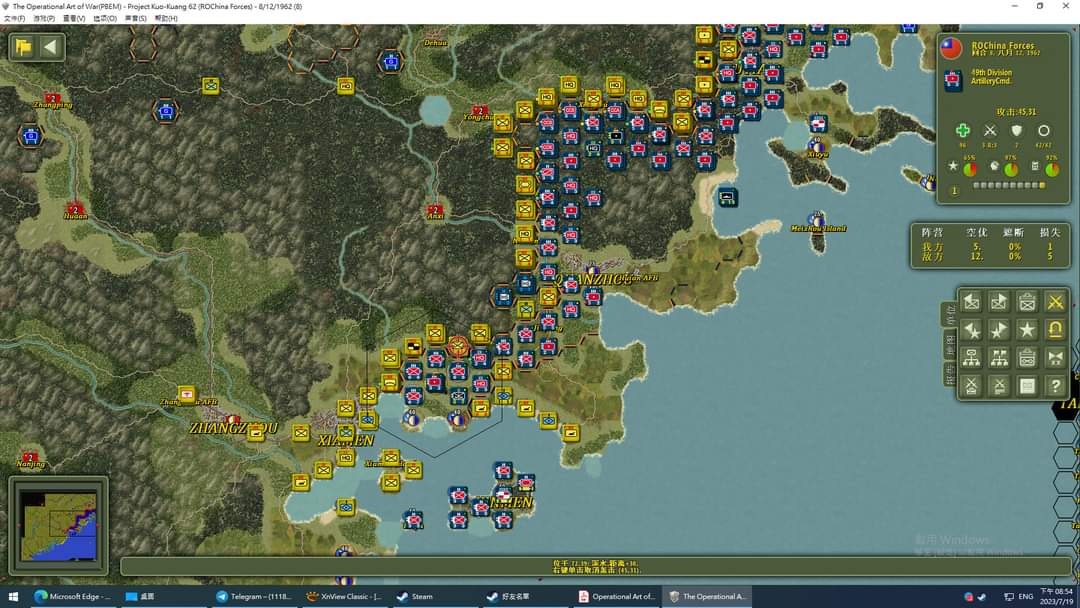Open Telegram from the Windows taskbar
The image size is (1080, 608).
256,596
